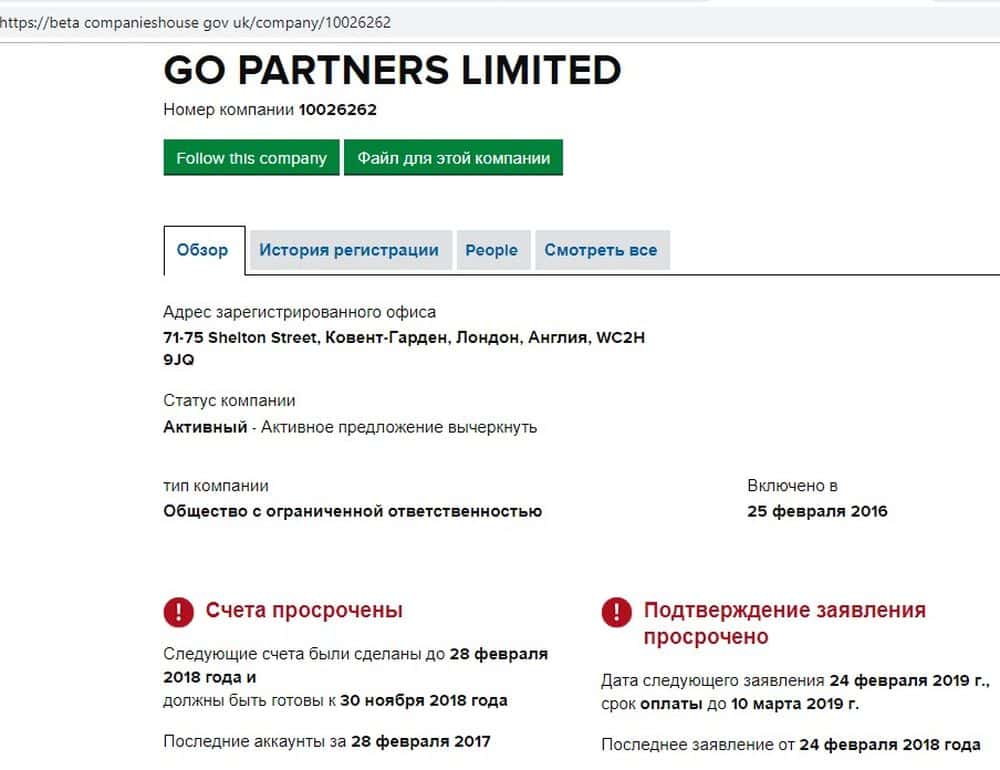Viewport: 1000px width, 770px height.
Task: Click the Последнее заявление от 24 февраля 2018 line
Action: [x=790, y=745]
